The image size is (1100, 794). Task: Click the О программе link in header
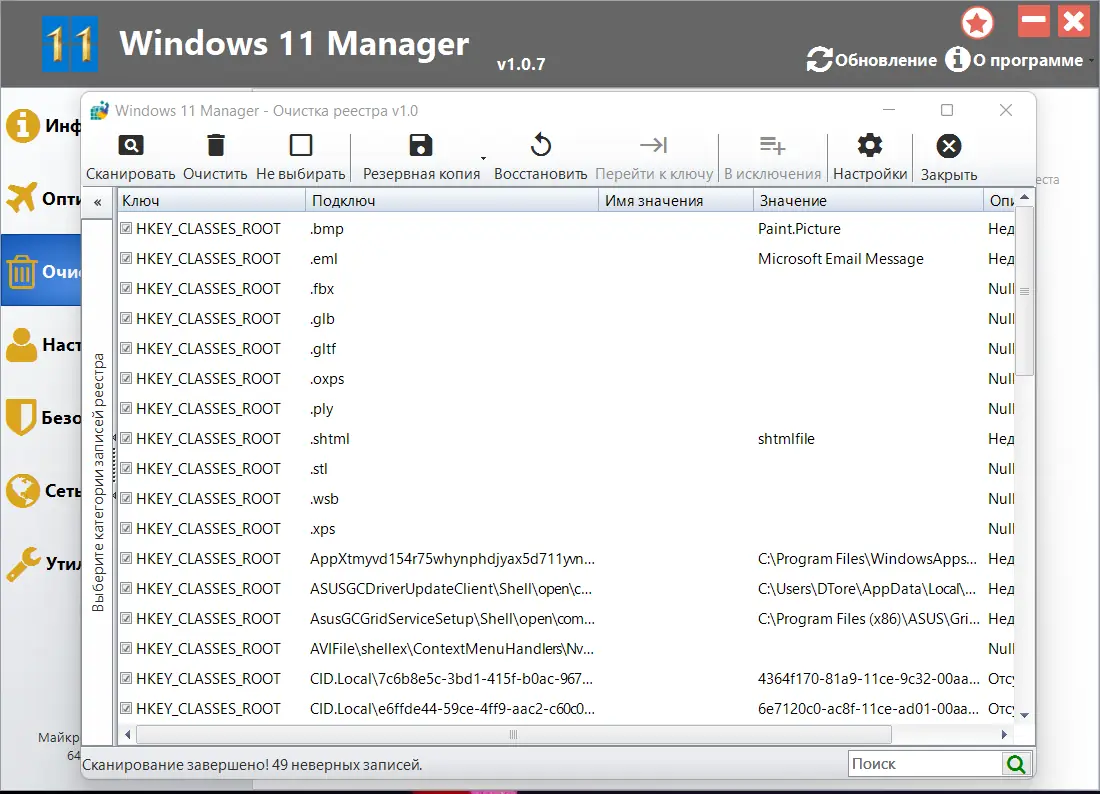click(x=1028, y=60)
